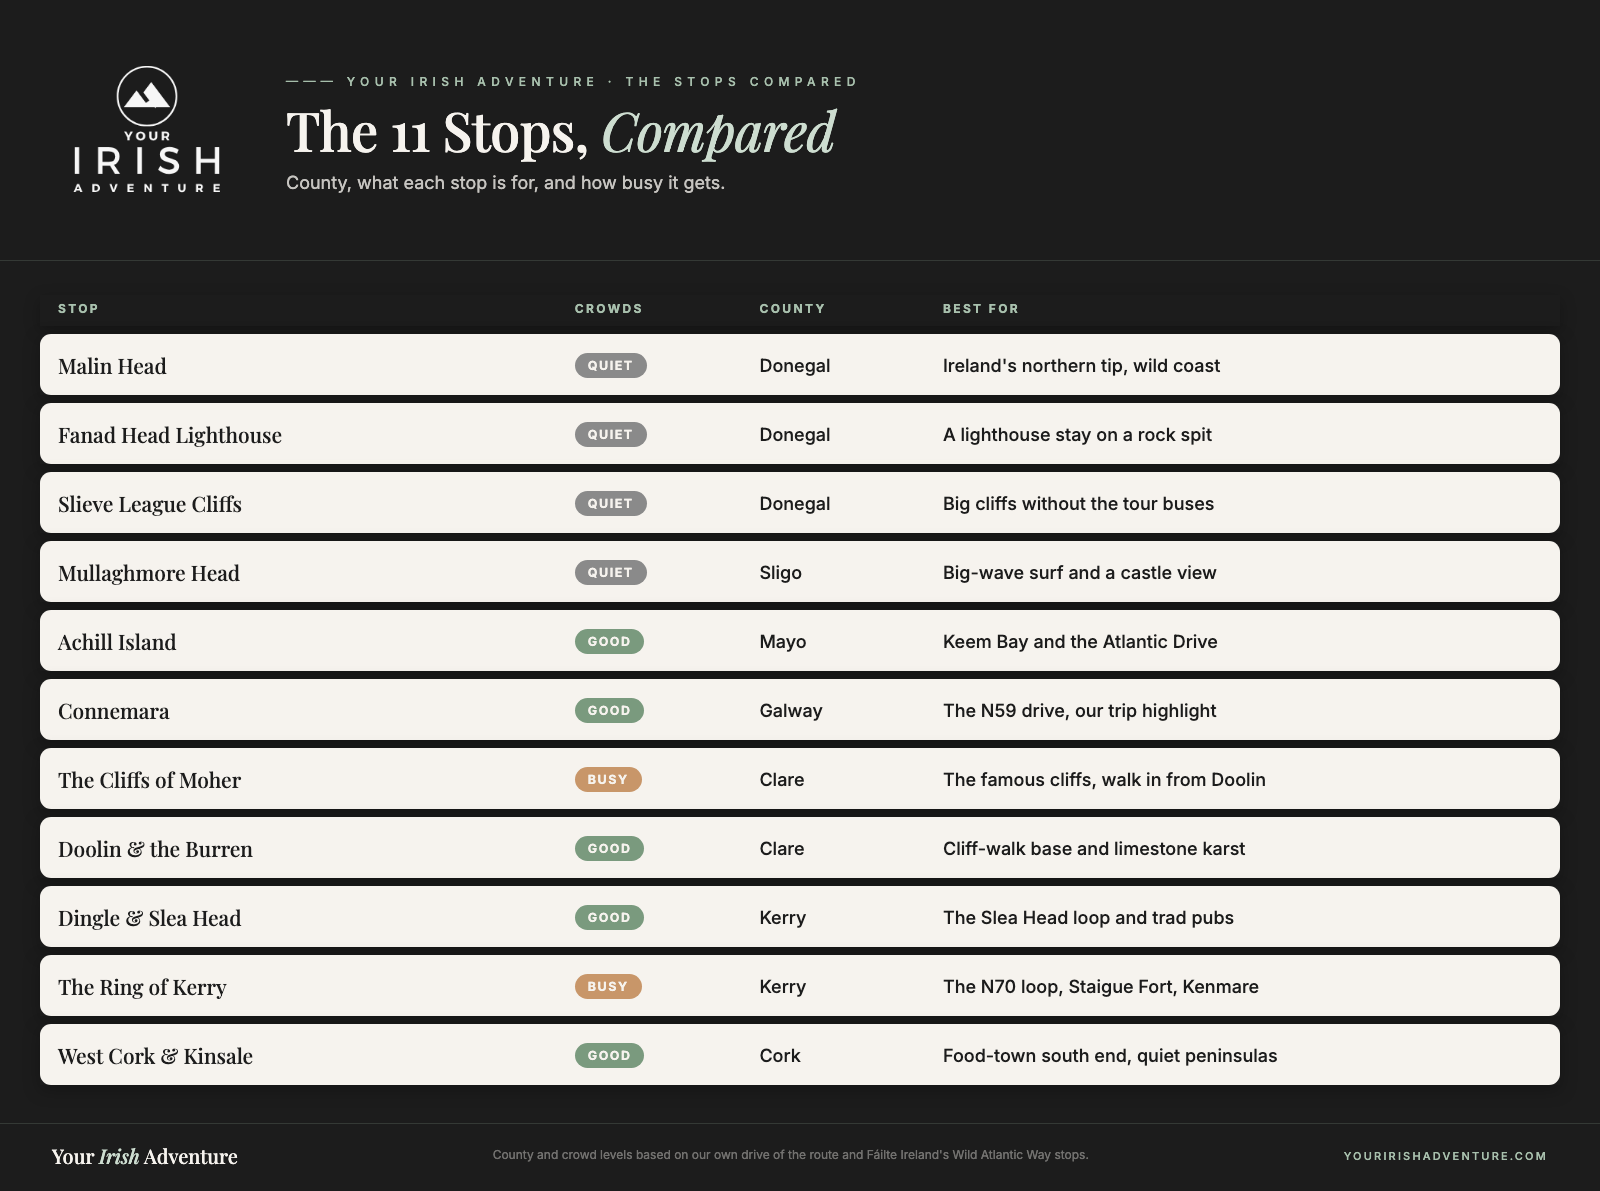This screenshot has width=1600, height=1191.
Task: Click Clare in the Cliffs of Moher row
Action: (782, 780)
